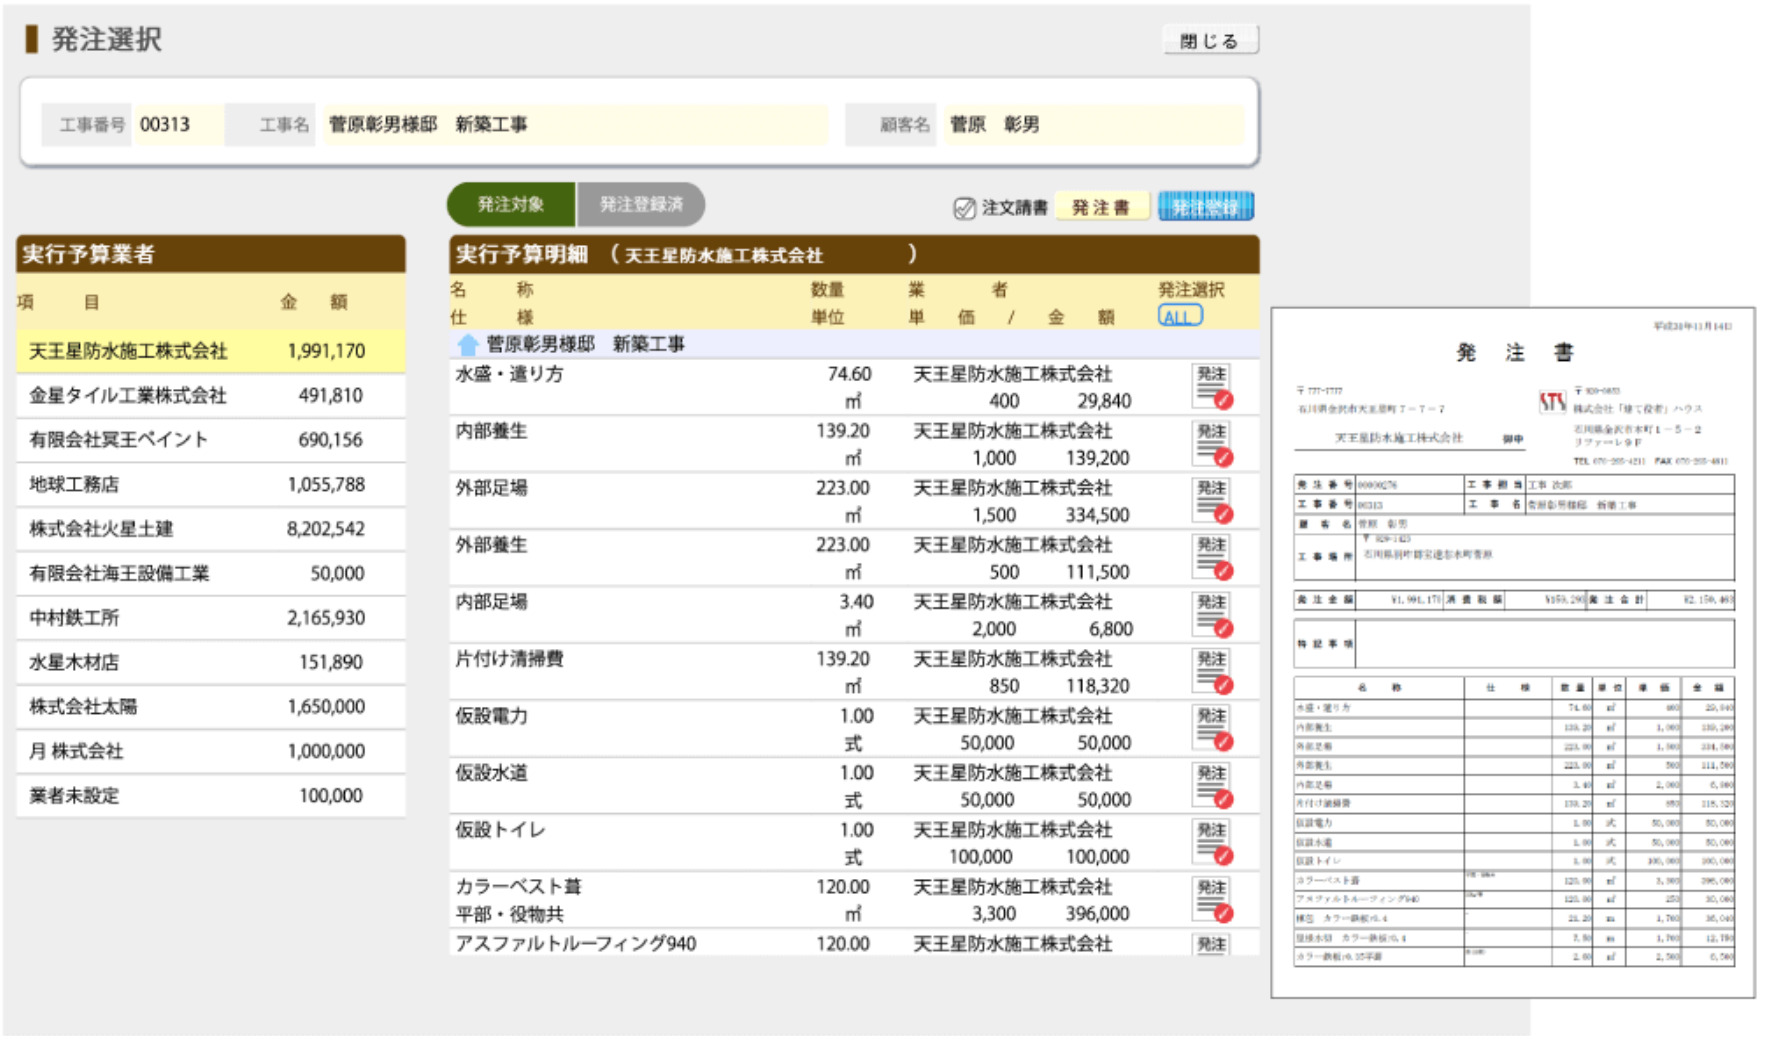Click the 発注 icon for 片付け清掃費 row
Screen dimensions: 1776x1042
coord(1212,671)
